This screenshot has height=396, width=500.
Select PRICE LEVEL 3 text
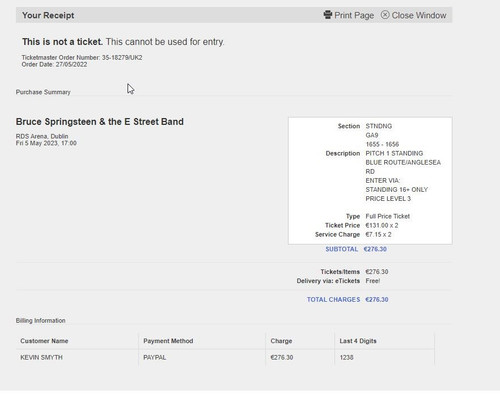(388, 198)
